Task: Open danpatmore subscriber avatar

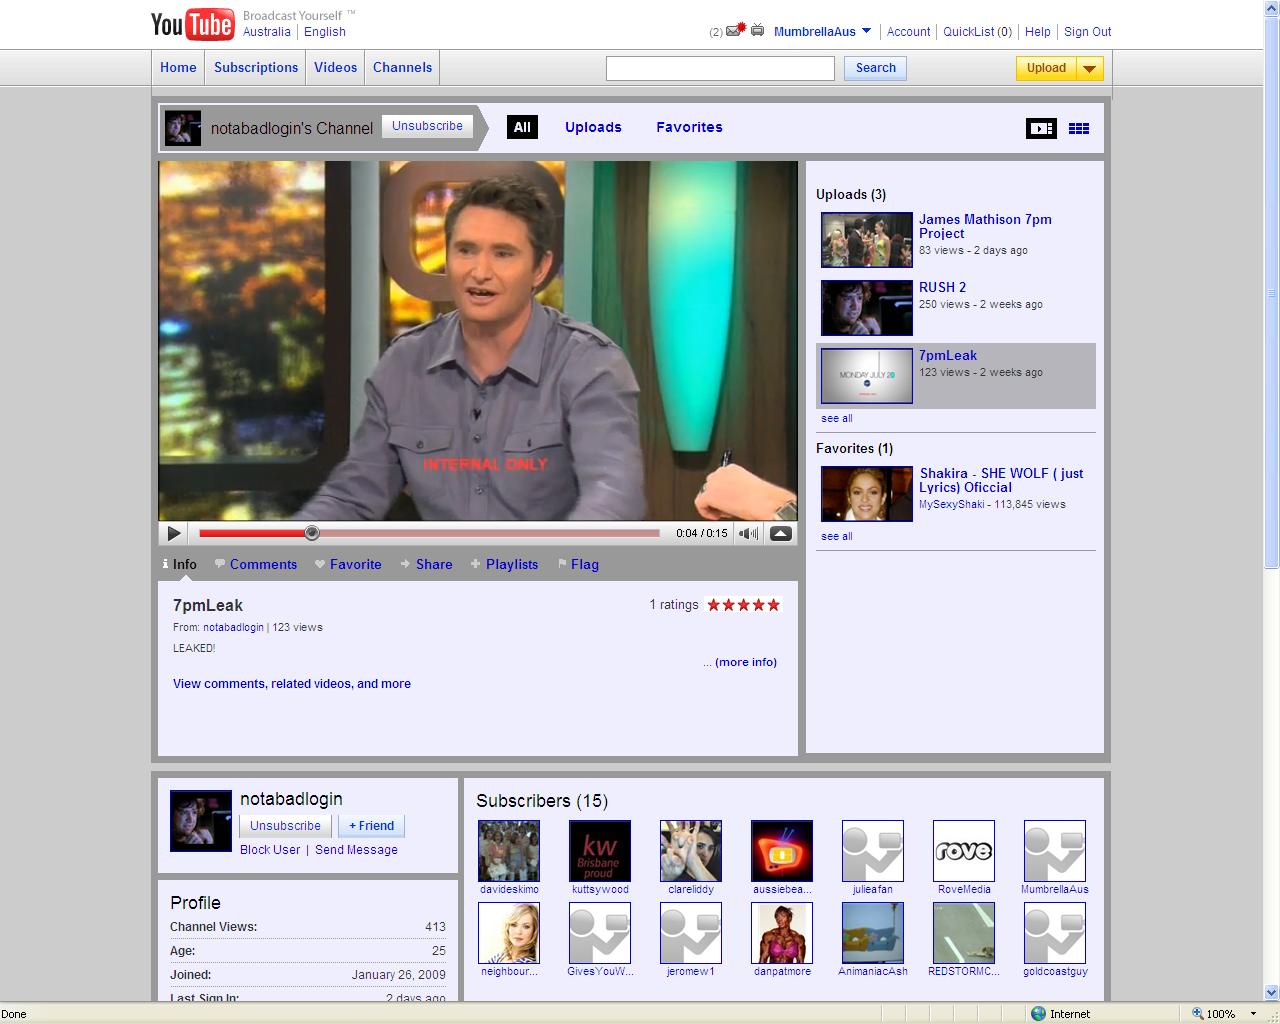Action: click(782, 933)
